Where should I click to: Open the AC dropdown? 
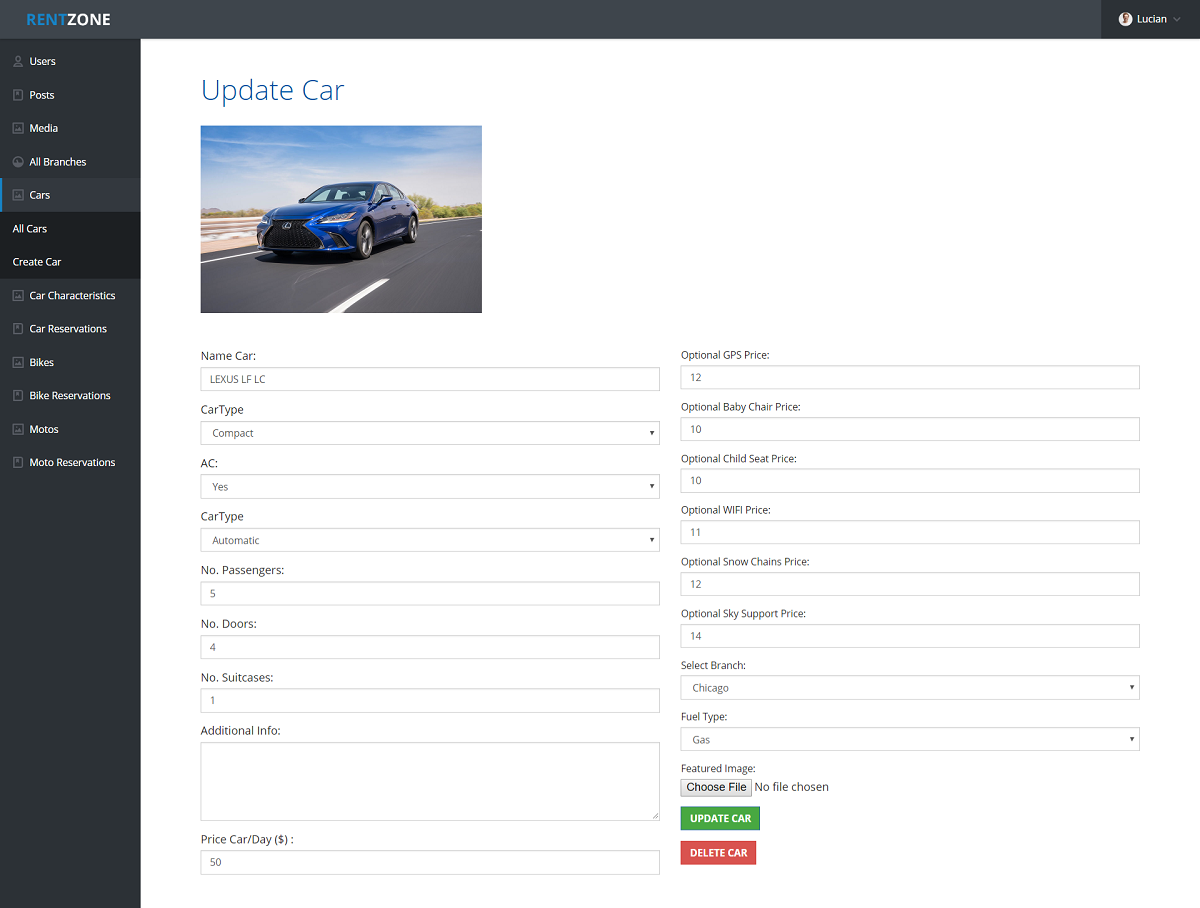pyautogui.click(x=430, y=487)
